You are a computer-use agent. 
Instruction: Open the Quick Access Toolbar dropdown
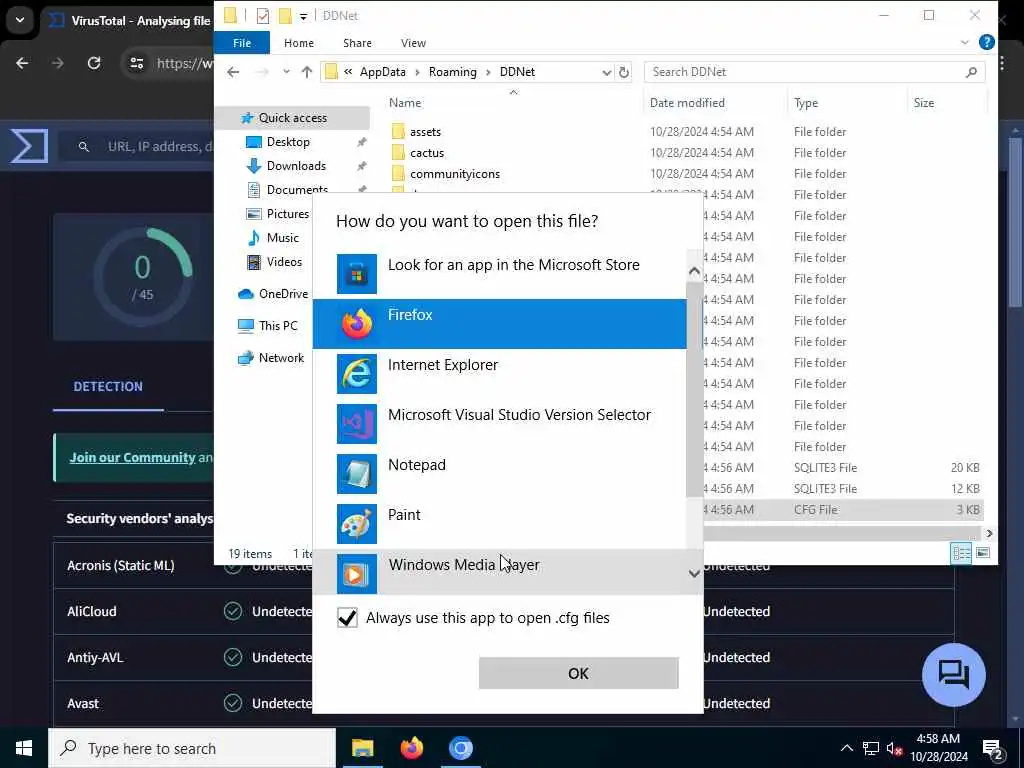point(303,16)
